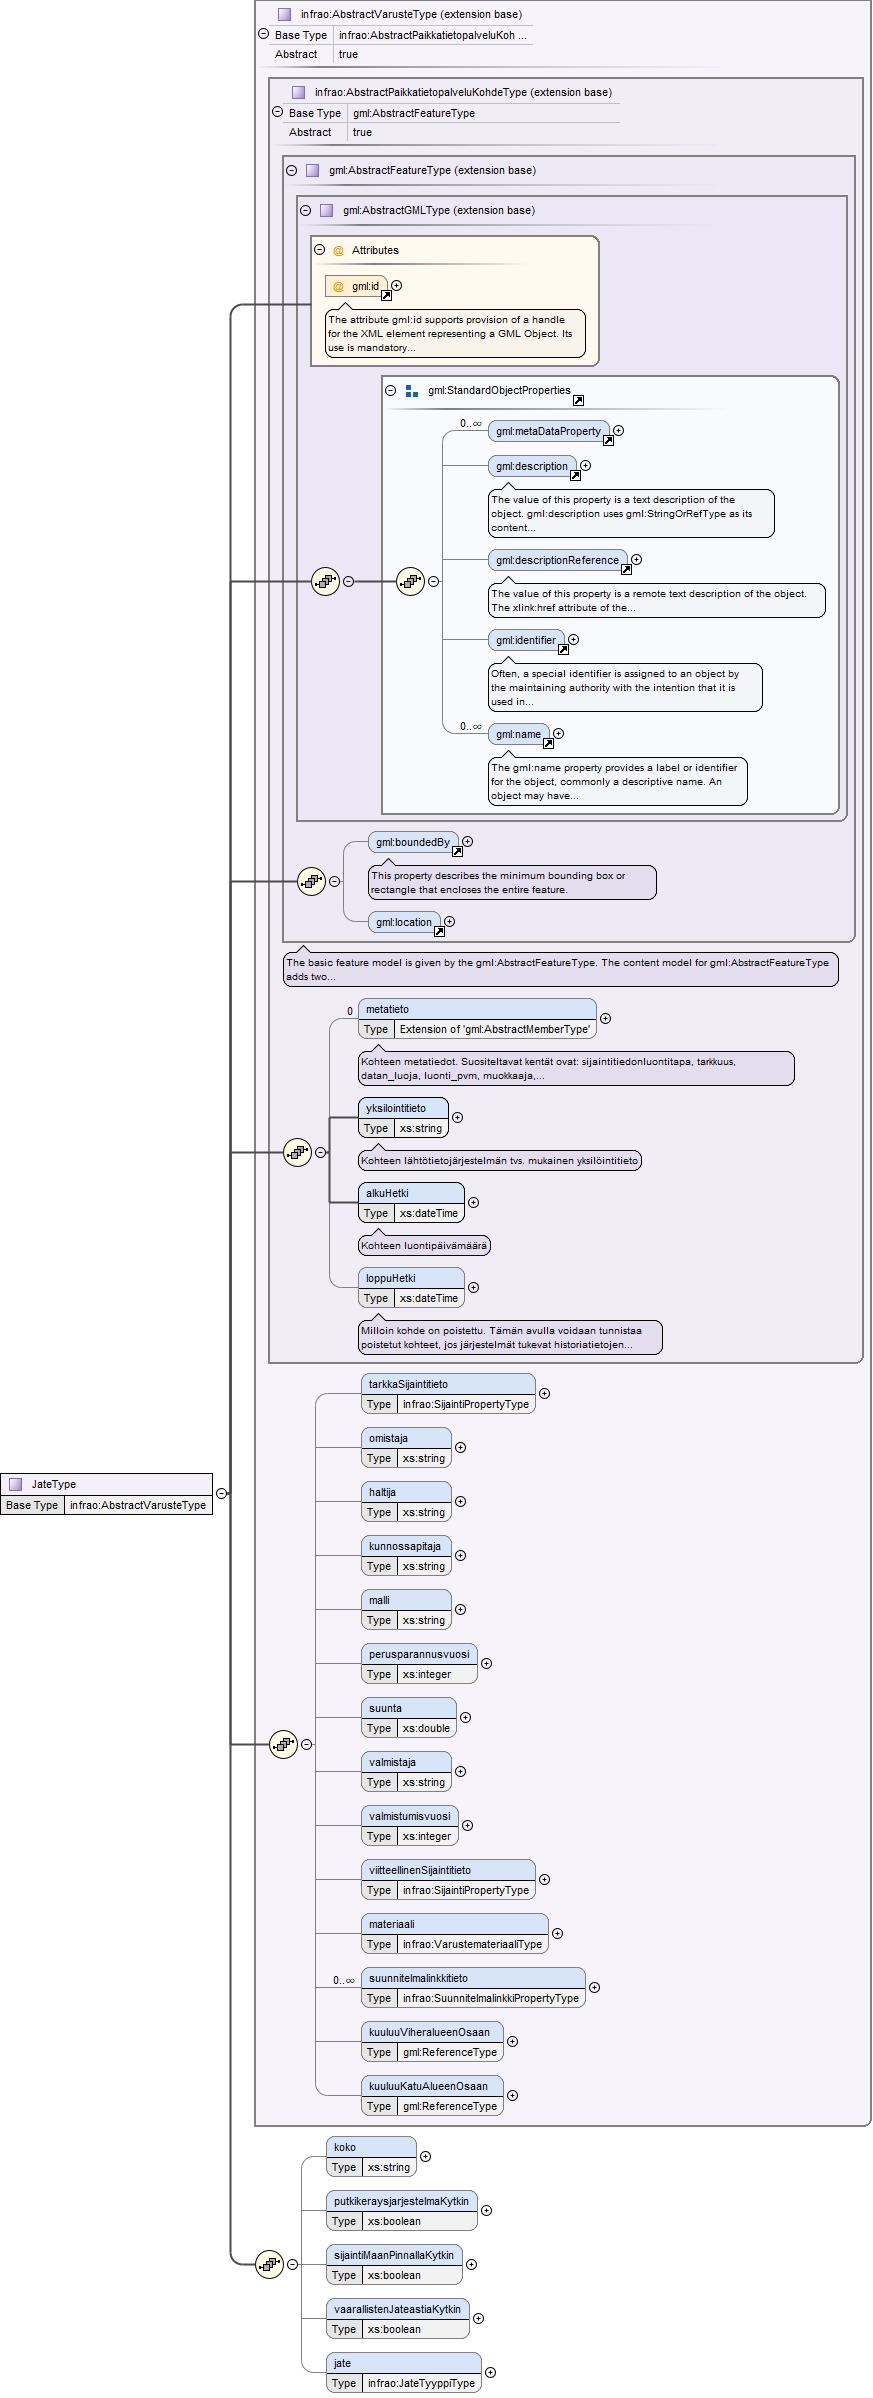Image resolution: width=873 pixels, height=2398 pixels.
Task: Expand suunnitelmalinkkitieto element
Action: [x=594, y=1988]
